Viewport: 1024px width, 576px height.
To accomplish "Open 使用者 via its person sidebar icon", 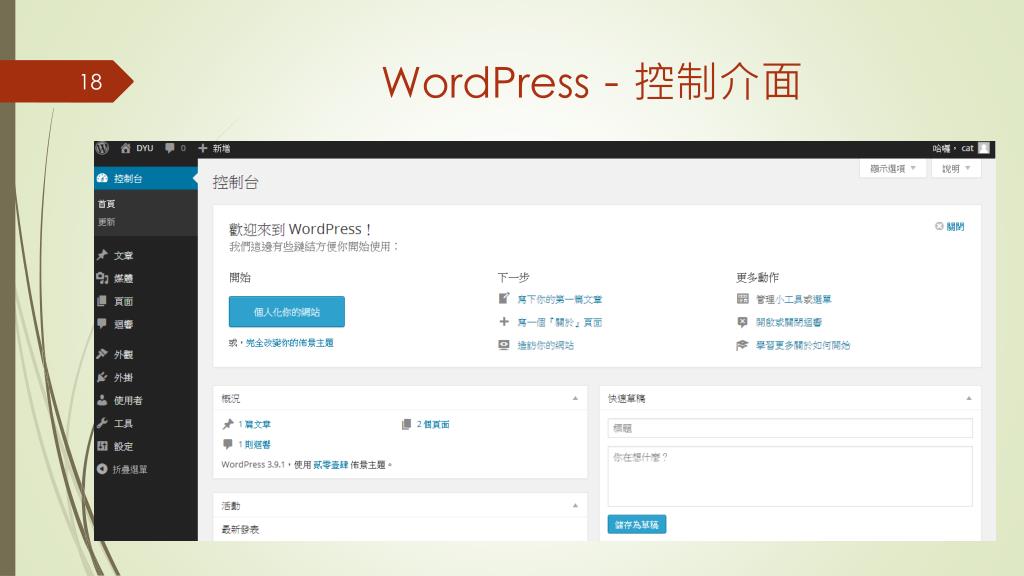I will click(x=102, y=400).
